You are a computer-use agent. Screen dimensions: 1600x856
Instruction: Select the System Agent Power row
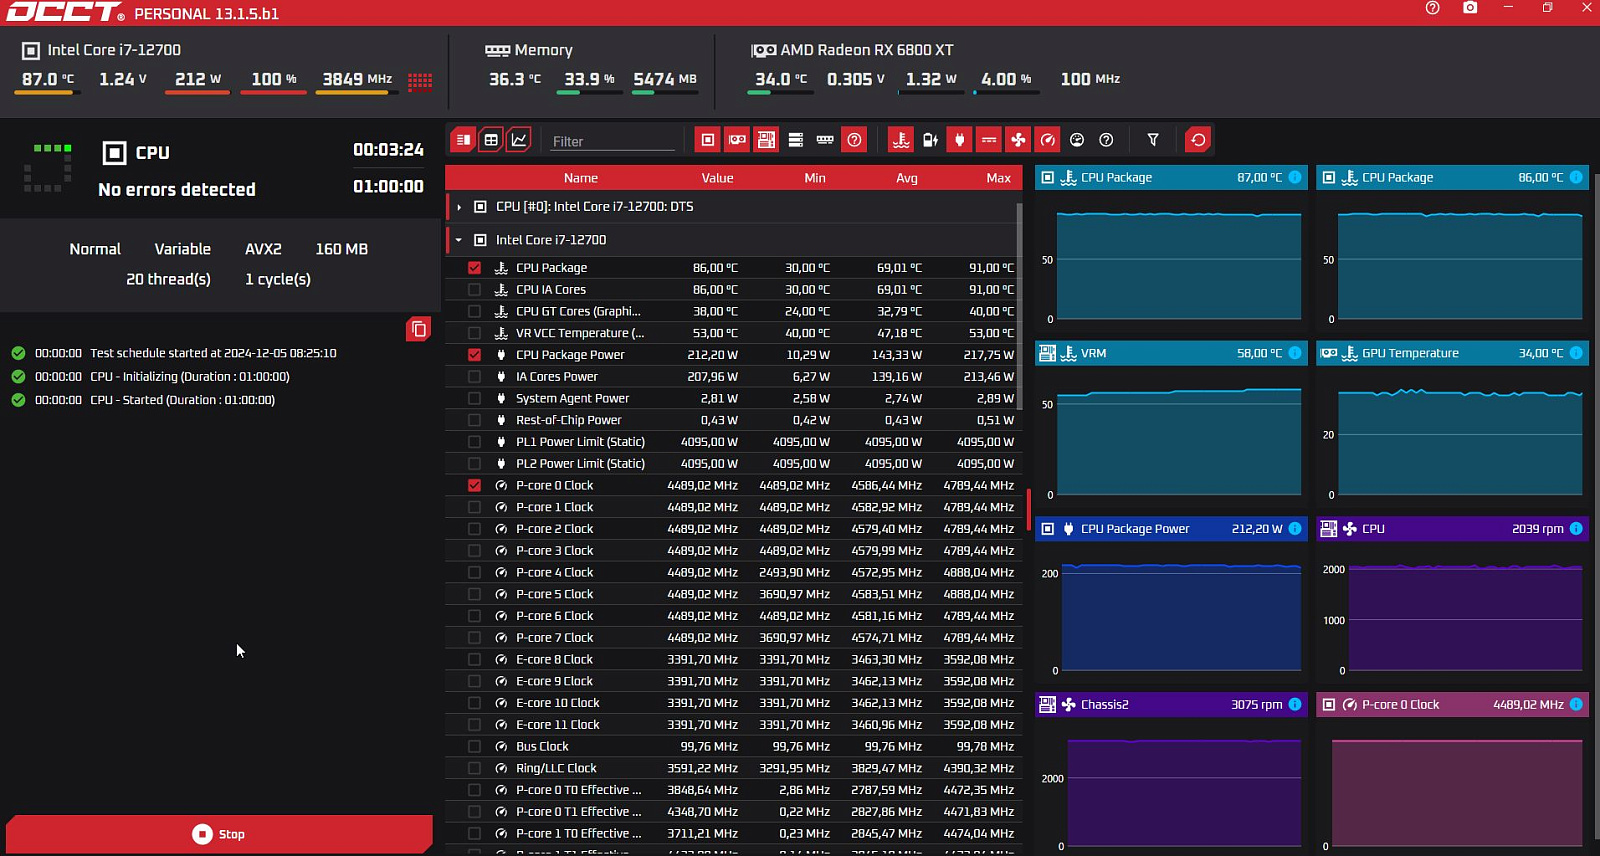(x=732, y=399)
